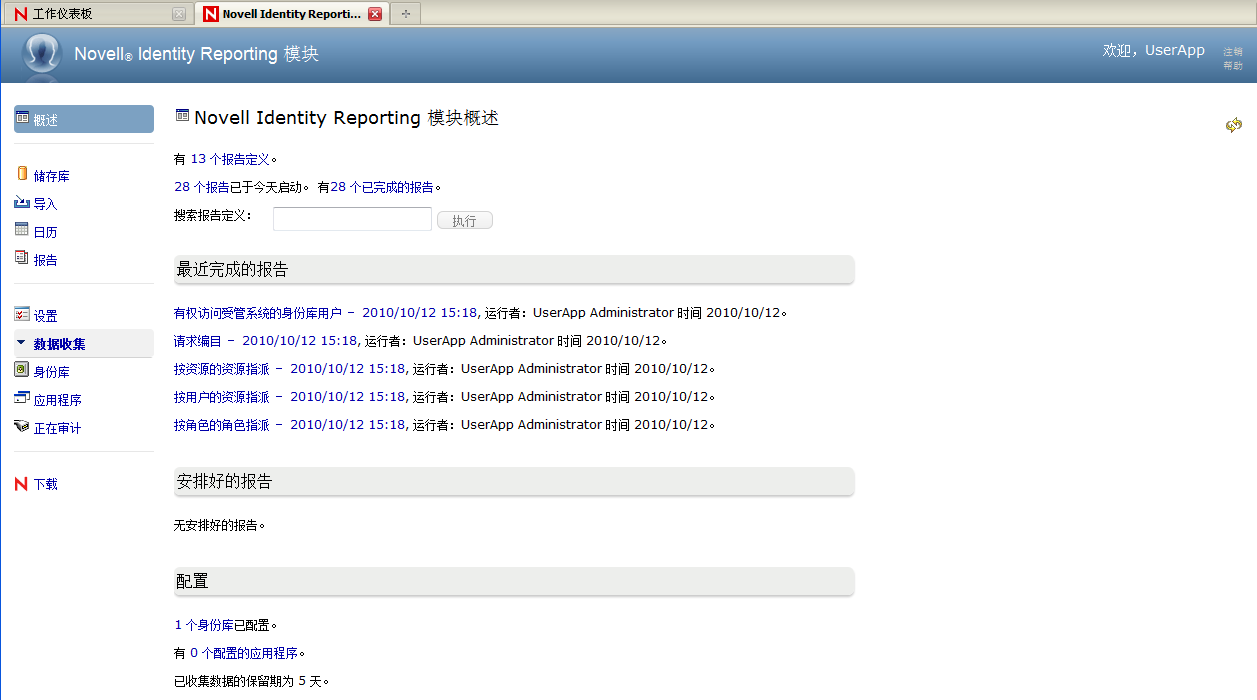Focus the 搜索报告定义 input field

click(352, 219)
